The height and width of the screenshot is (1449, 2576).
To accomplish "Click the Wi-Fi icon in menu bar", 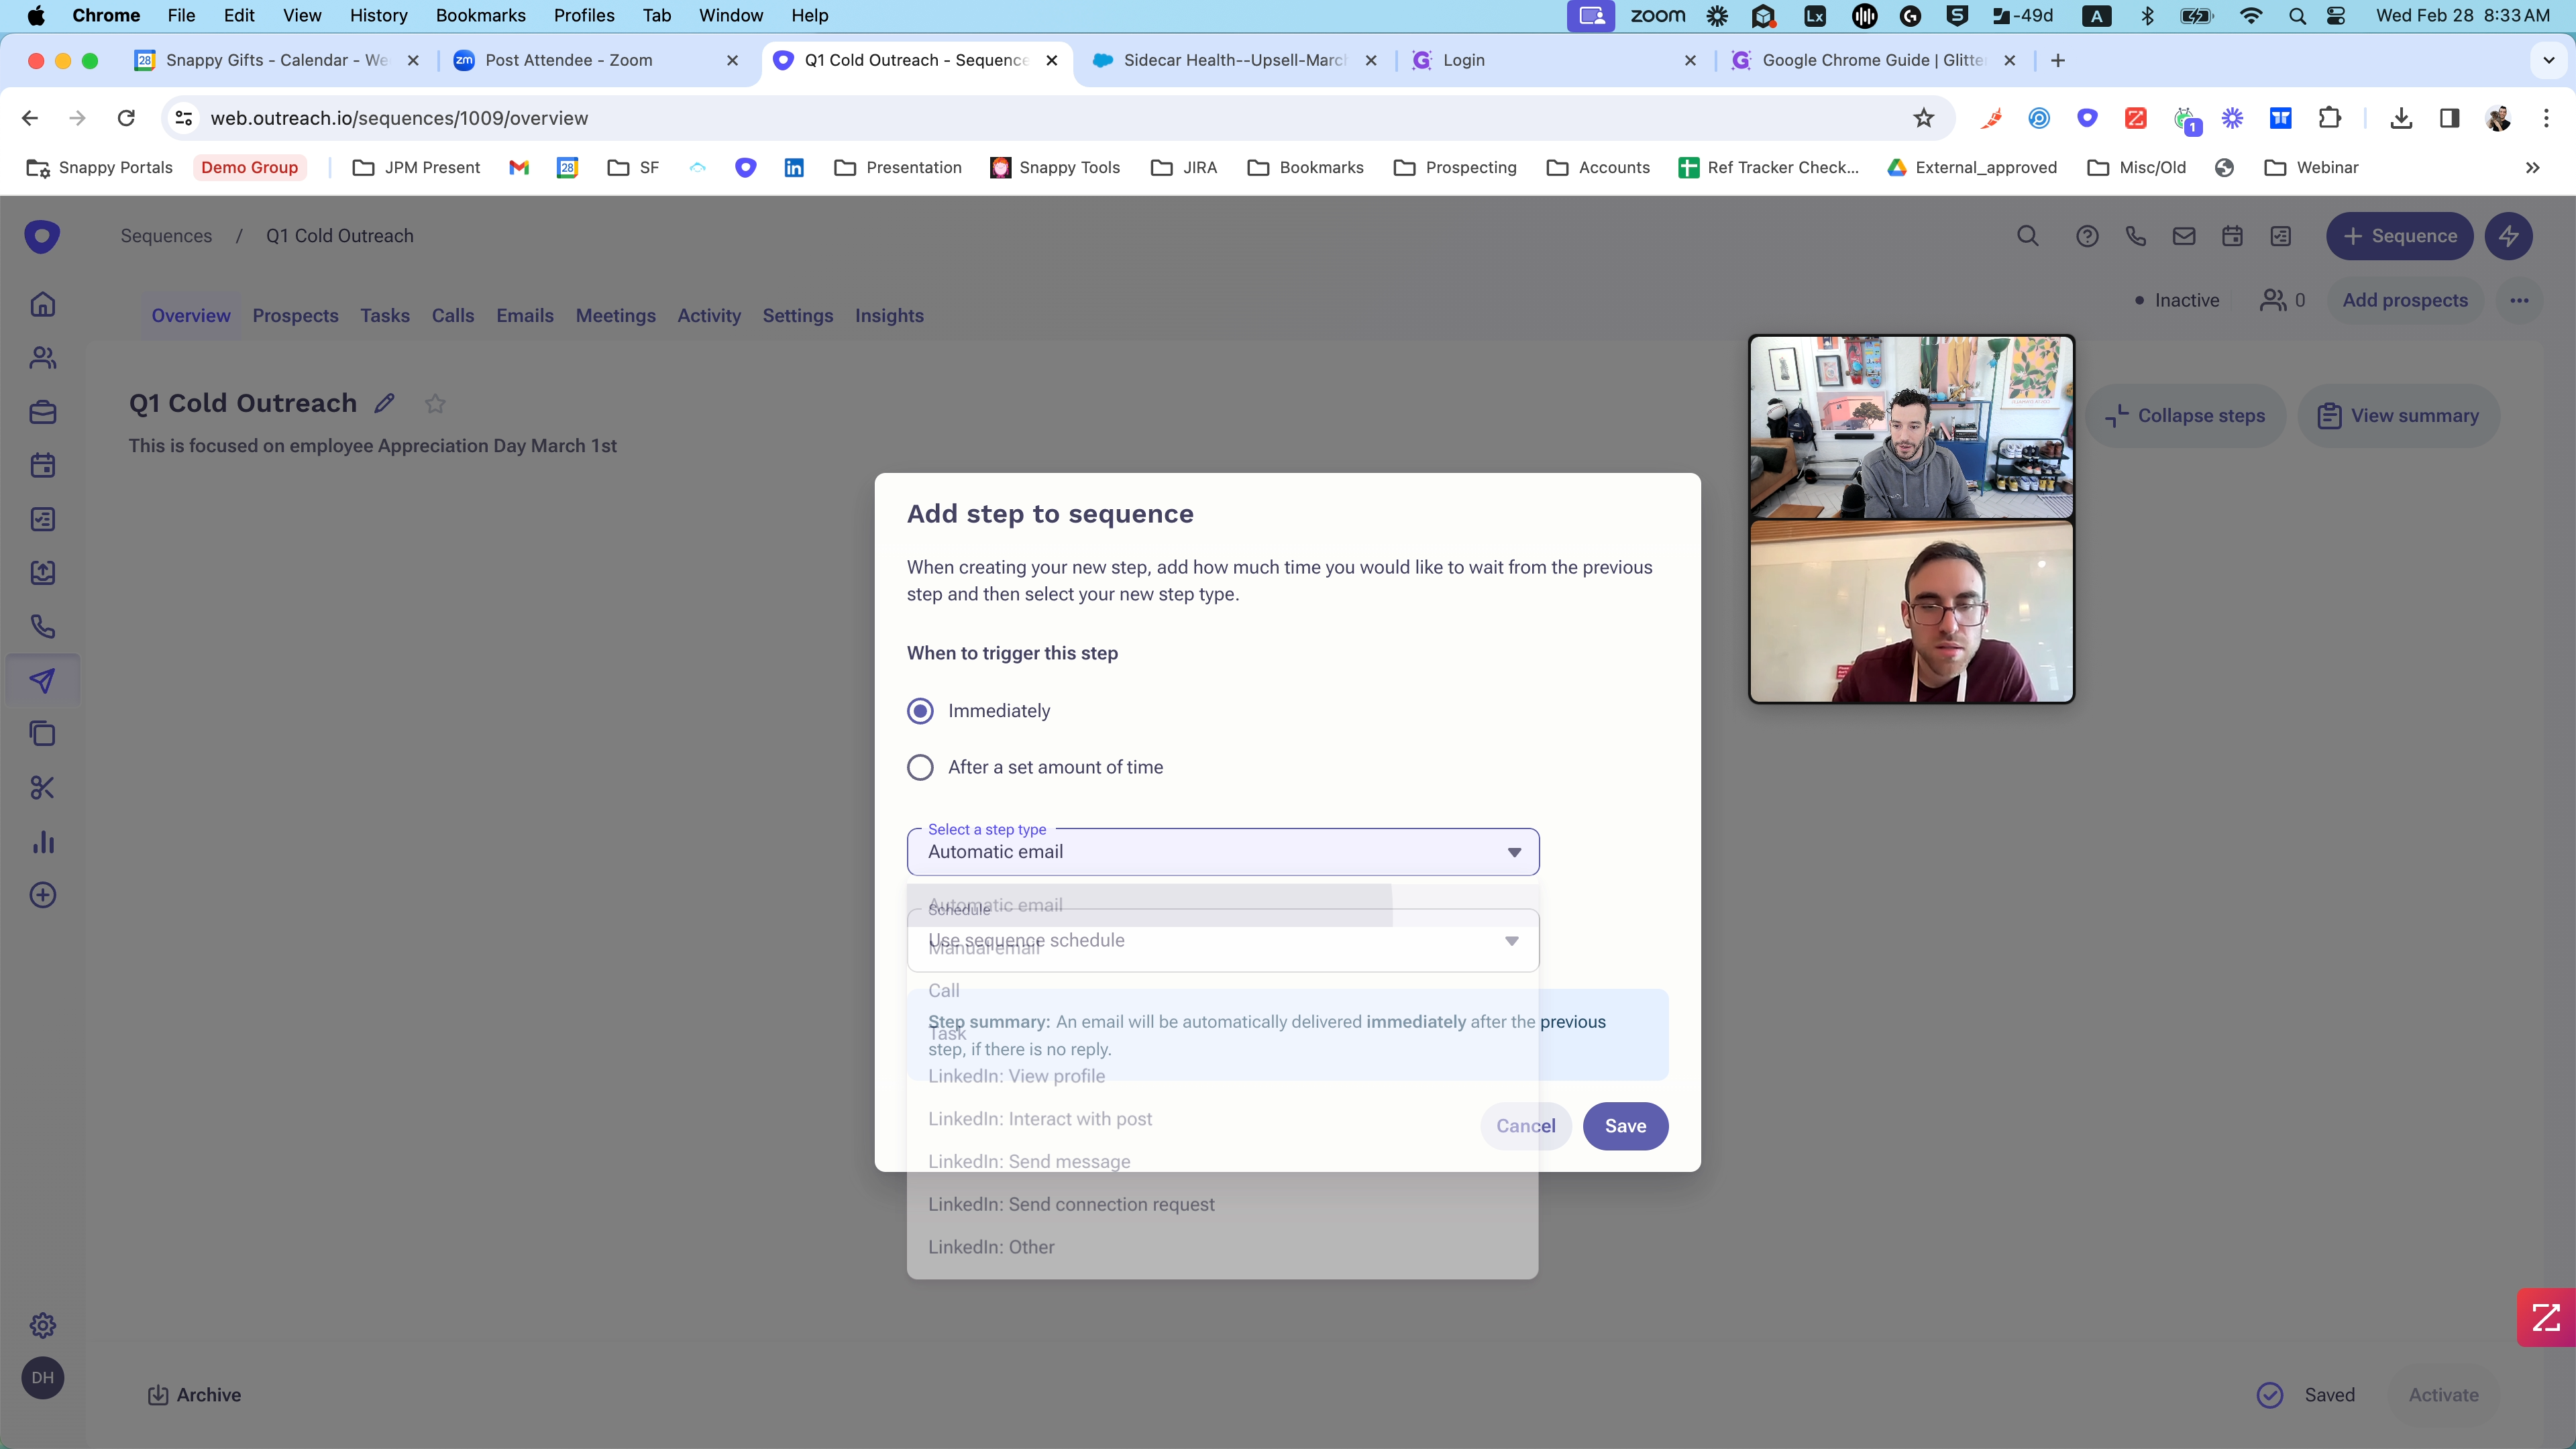I will point(2250,15).
